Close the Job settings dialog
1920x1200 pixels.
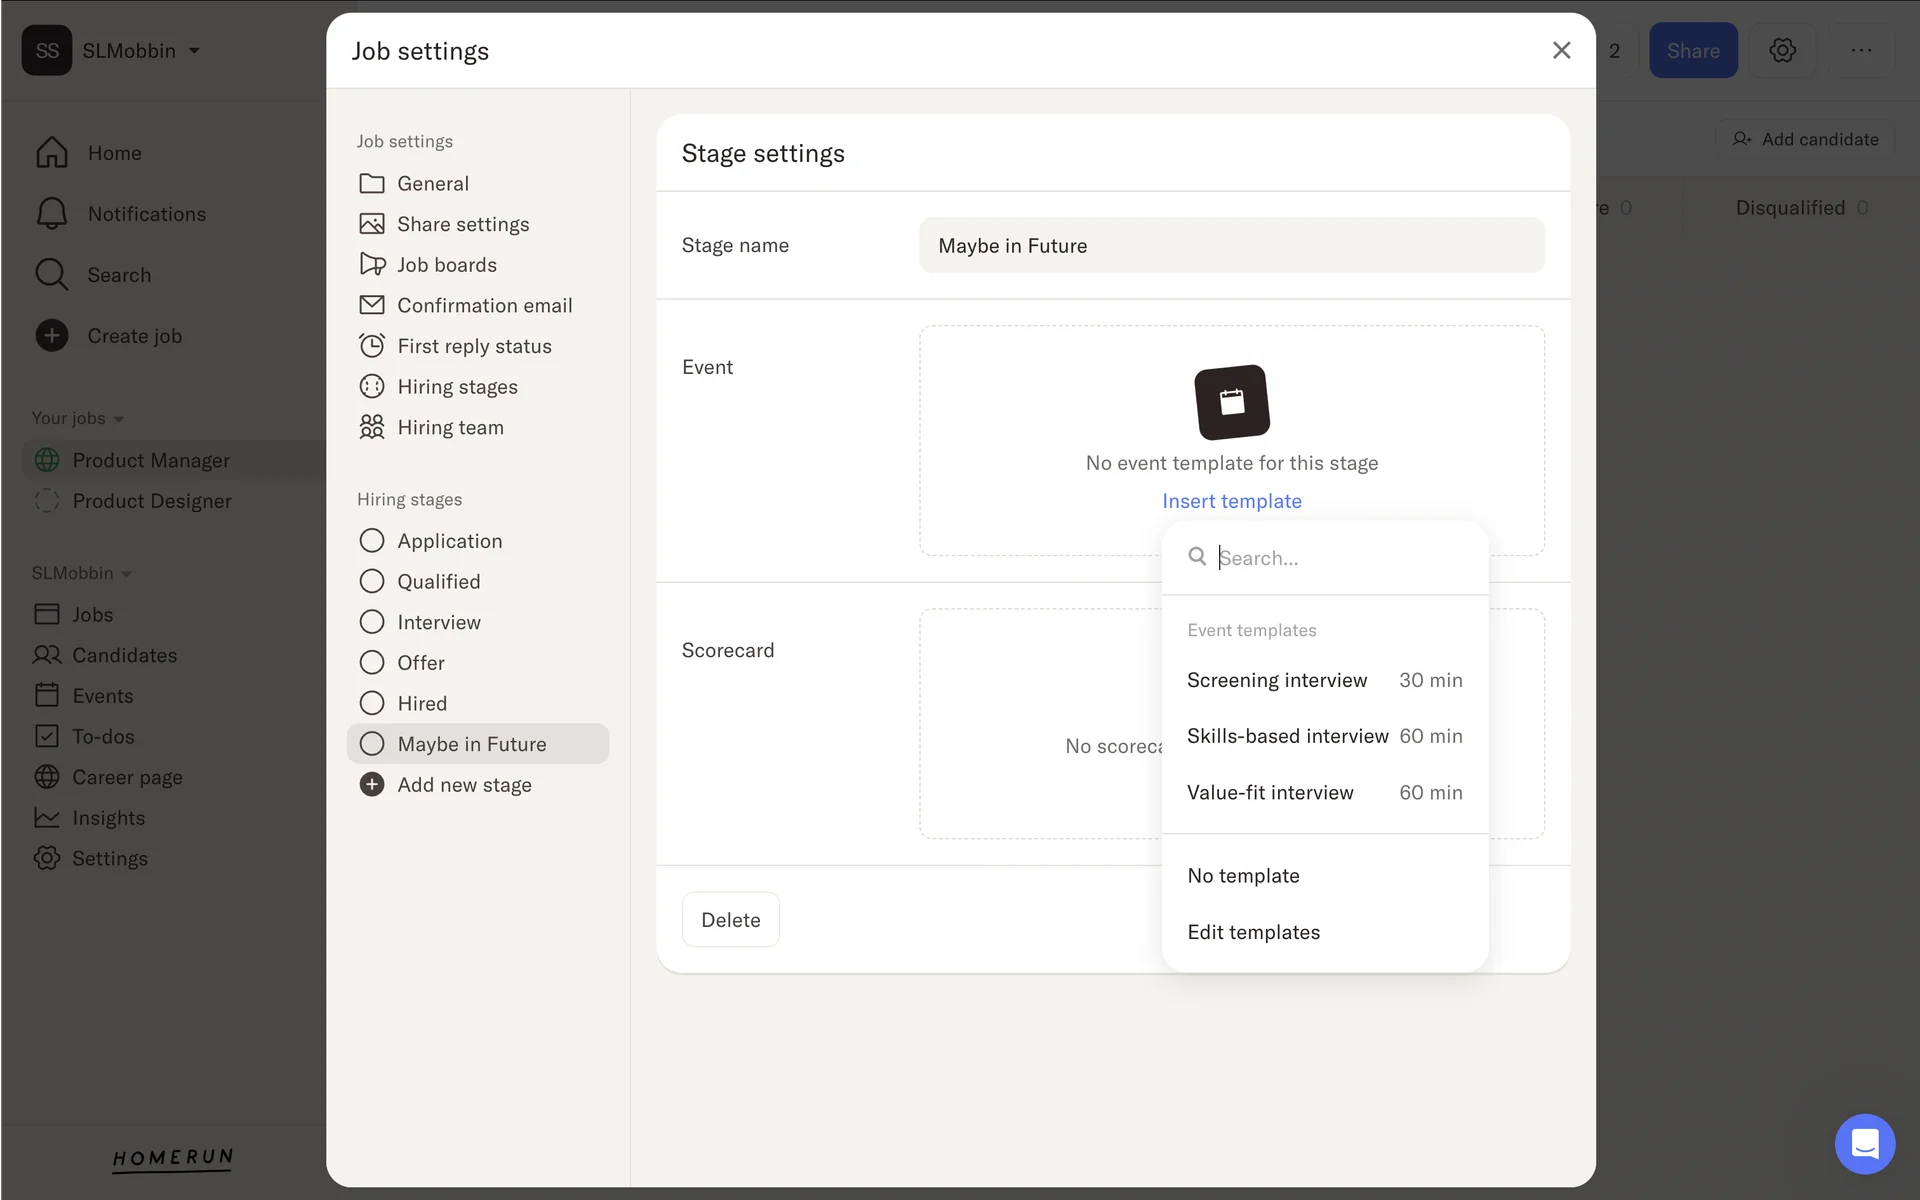pyautogui.click(x=1561, y=50)
